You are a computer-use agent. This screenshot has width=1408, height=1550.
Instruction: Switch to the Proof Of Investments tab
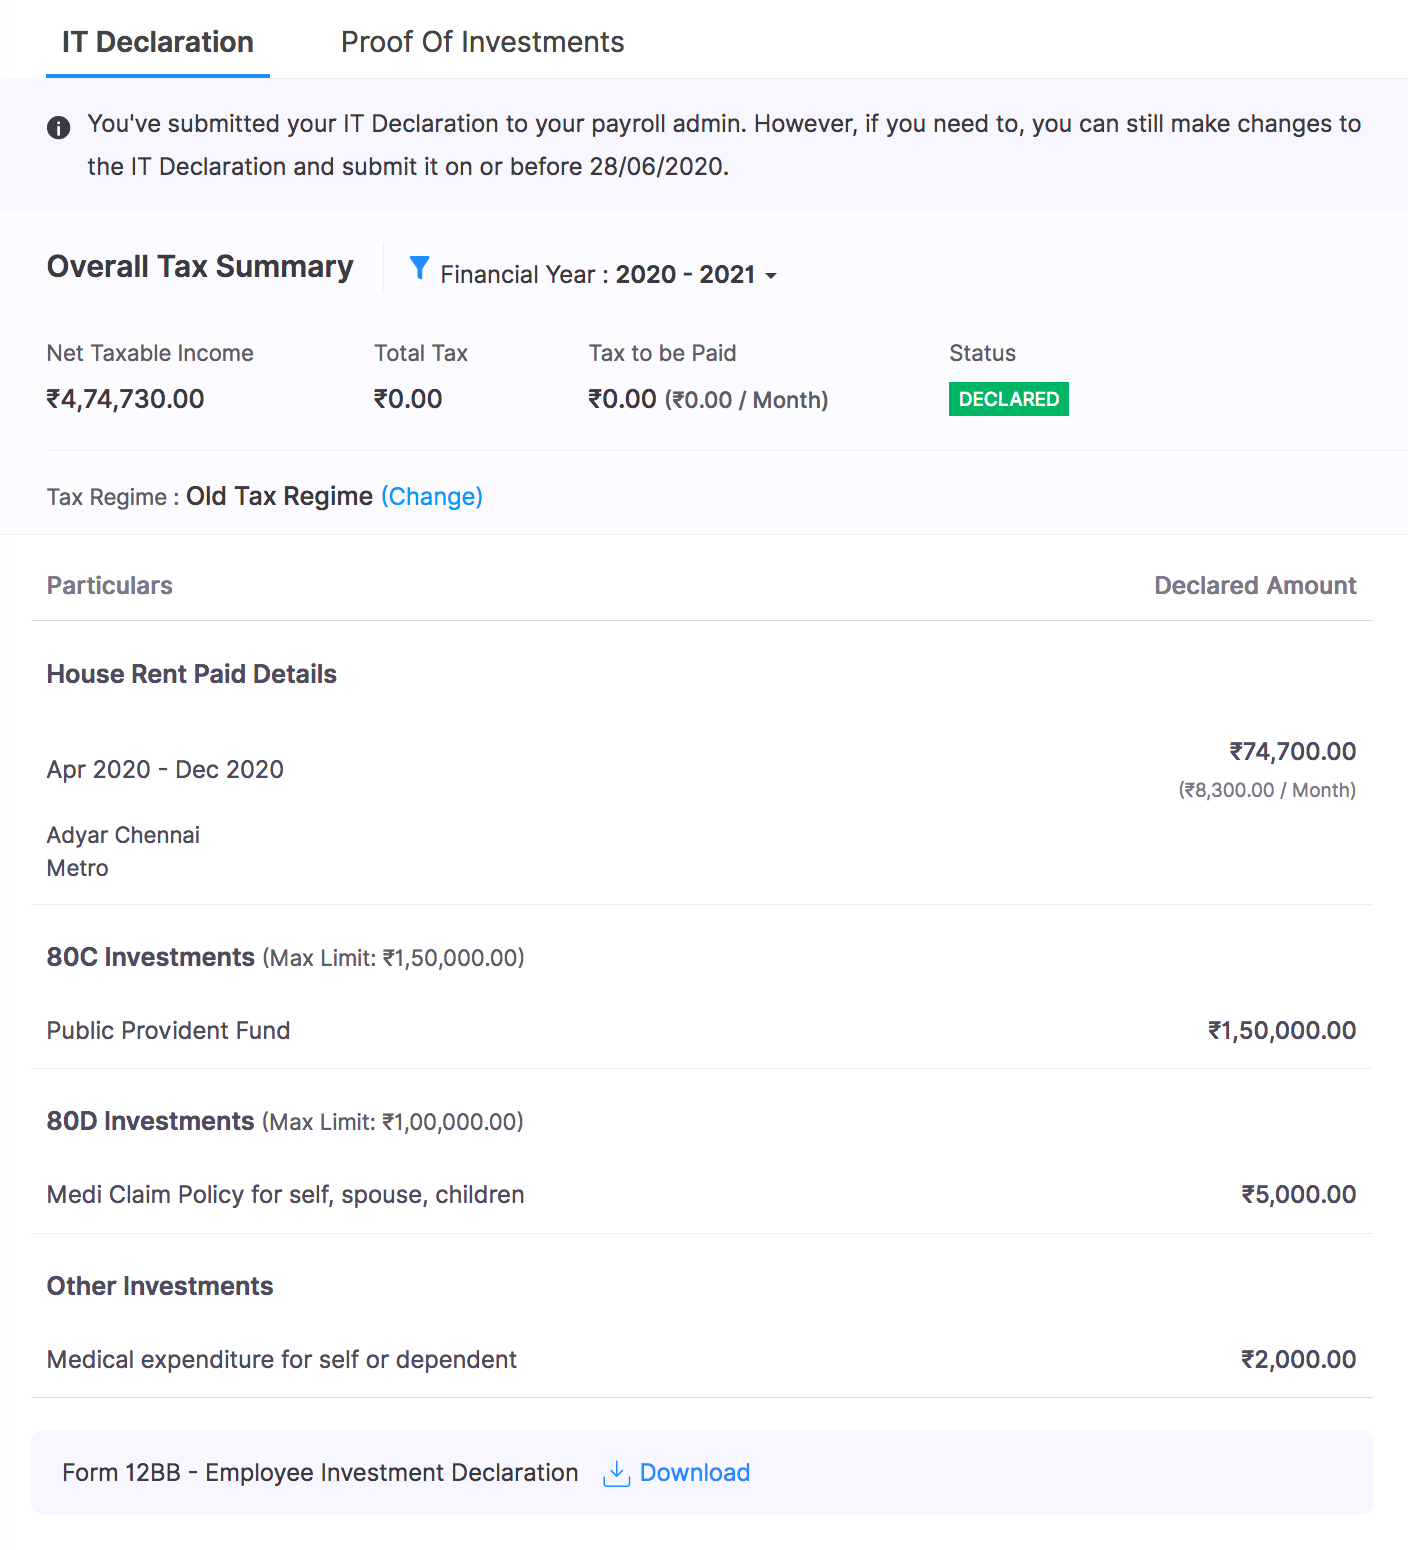pyautogui.click(x=482, y=42)
